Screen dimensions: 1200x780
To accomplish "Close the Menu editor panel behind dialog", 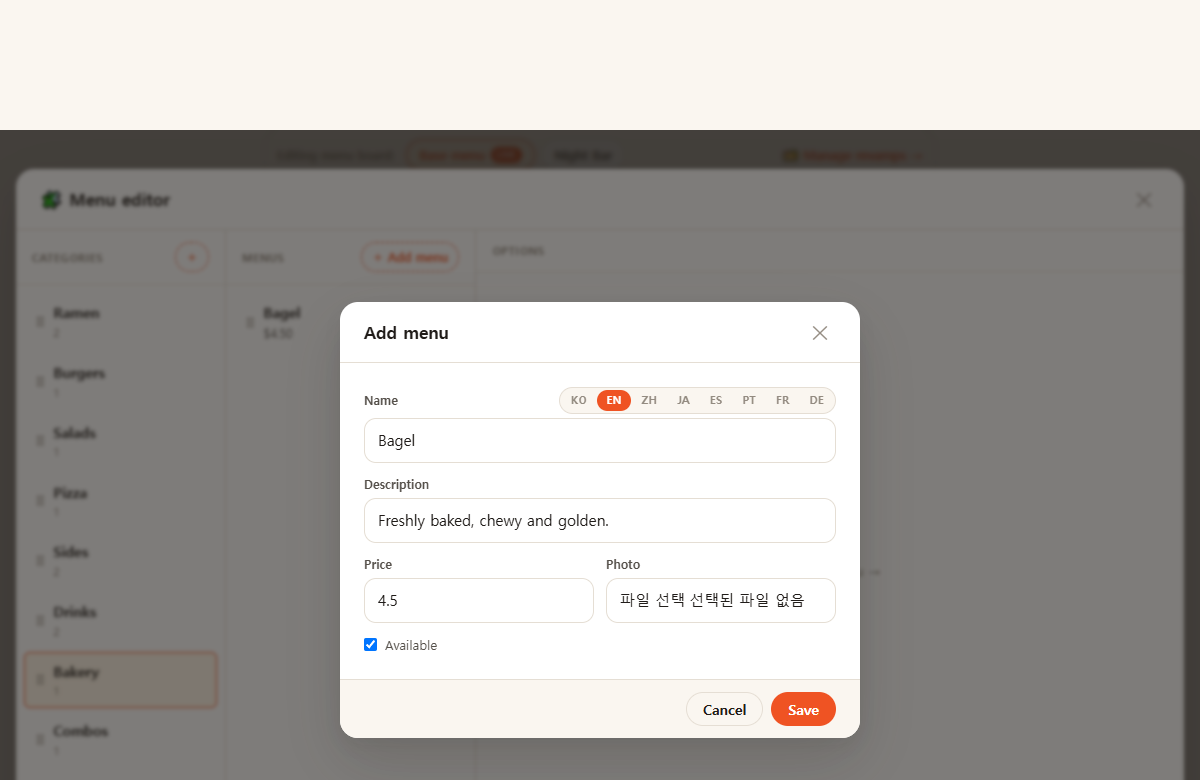I will pos(1144,200).
